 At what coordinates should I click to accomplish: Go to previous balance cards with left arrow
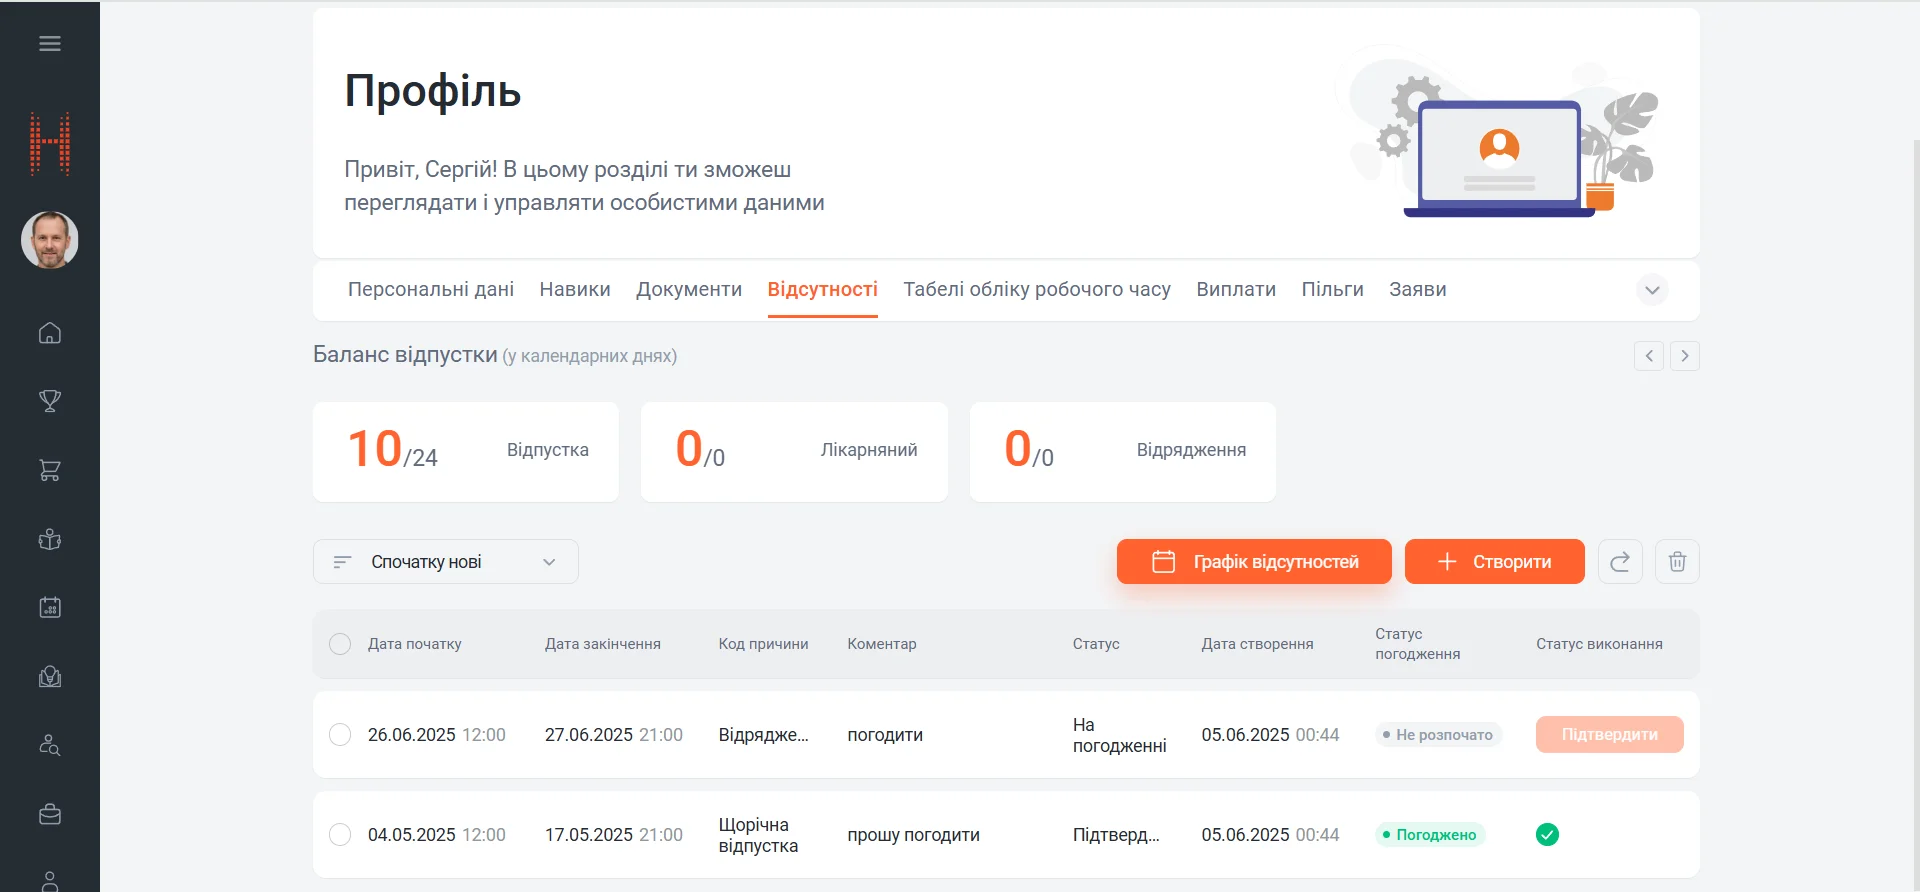(1649, 356)
